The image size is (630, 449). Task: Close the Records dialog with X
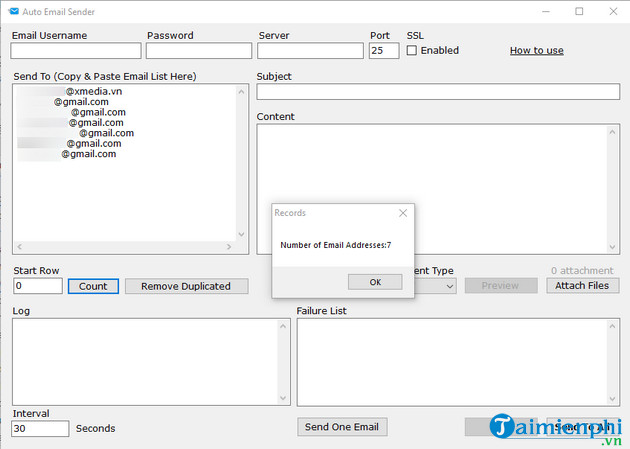(x=403, y=213)
